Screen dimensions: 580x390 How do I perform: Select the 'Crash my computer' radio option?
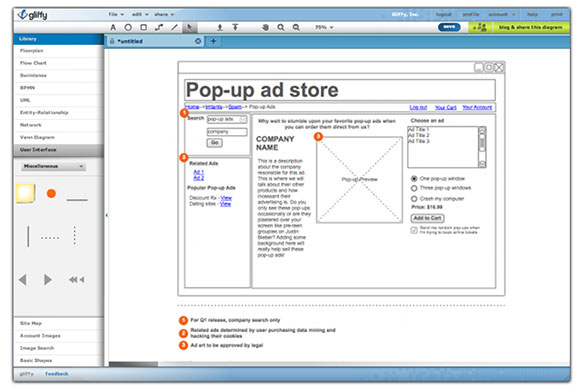point(414,199)
